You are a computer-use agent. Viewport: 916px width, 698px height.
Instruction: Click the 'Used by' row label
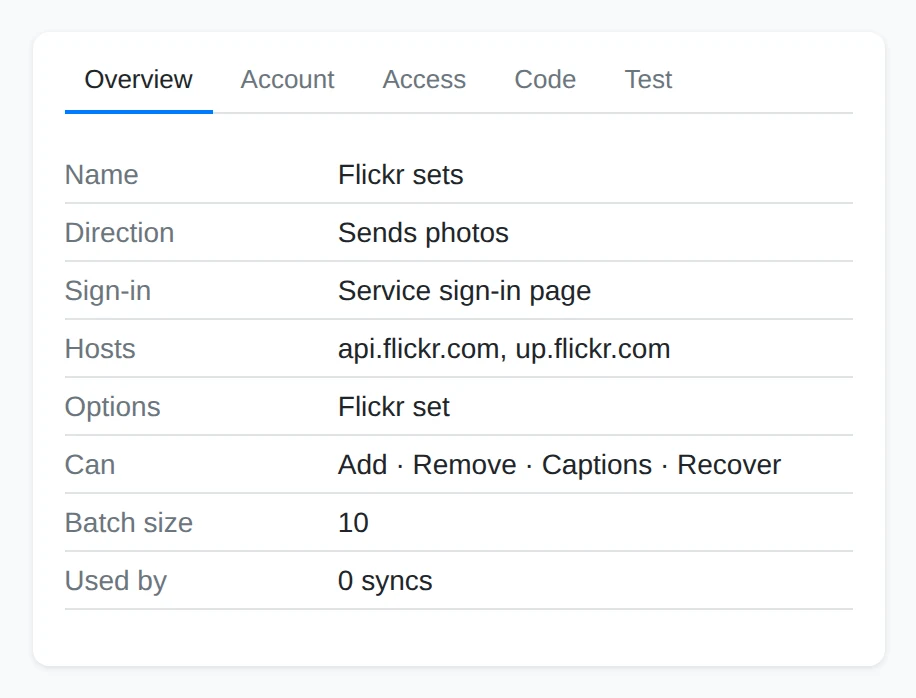point(116,581)
